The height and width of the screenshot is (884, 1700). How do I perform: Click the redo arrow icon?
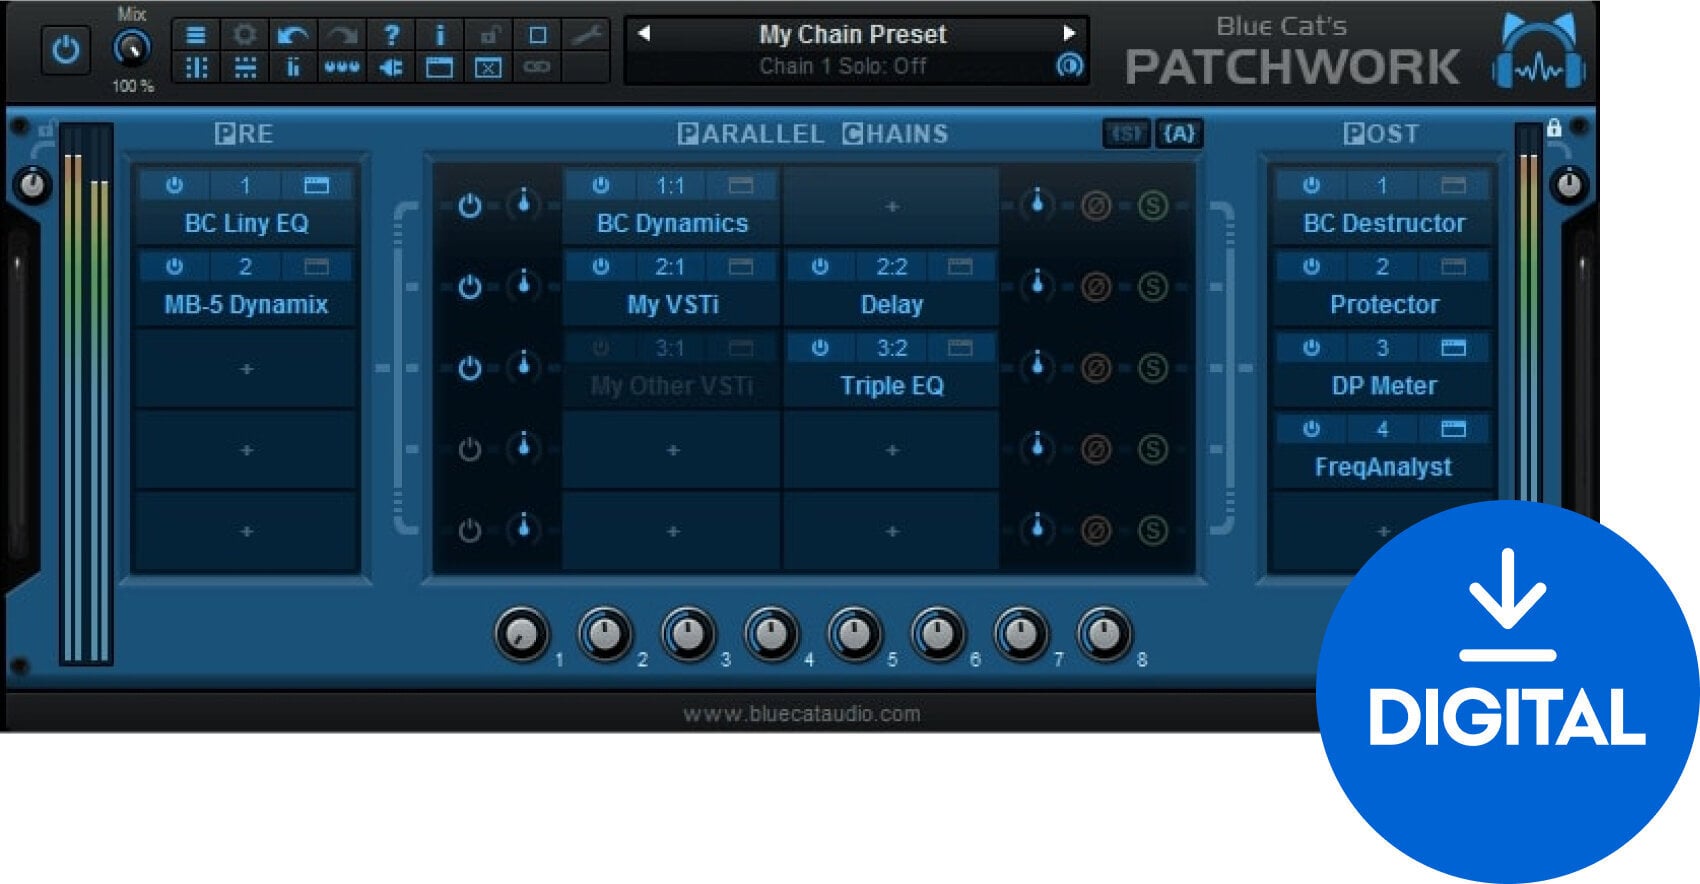(342, 35)
